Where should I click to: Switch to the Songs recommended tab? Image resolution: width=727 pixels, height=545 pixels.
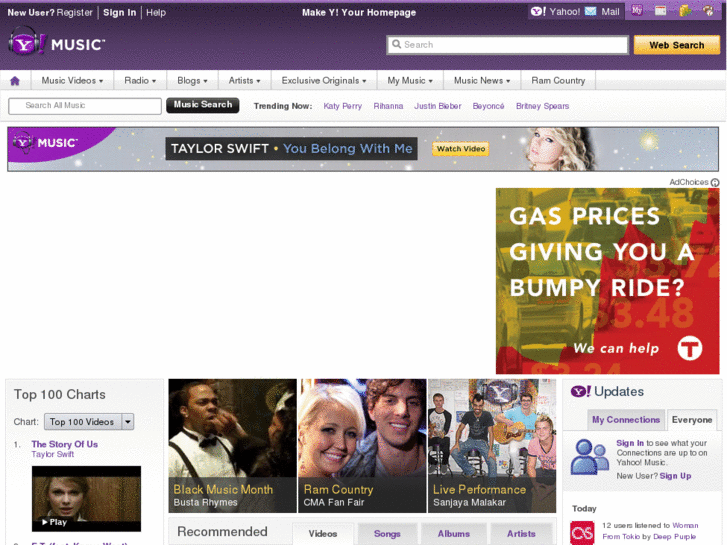tap(387, 534)
